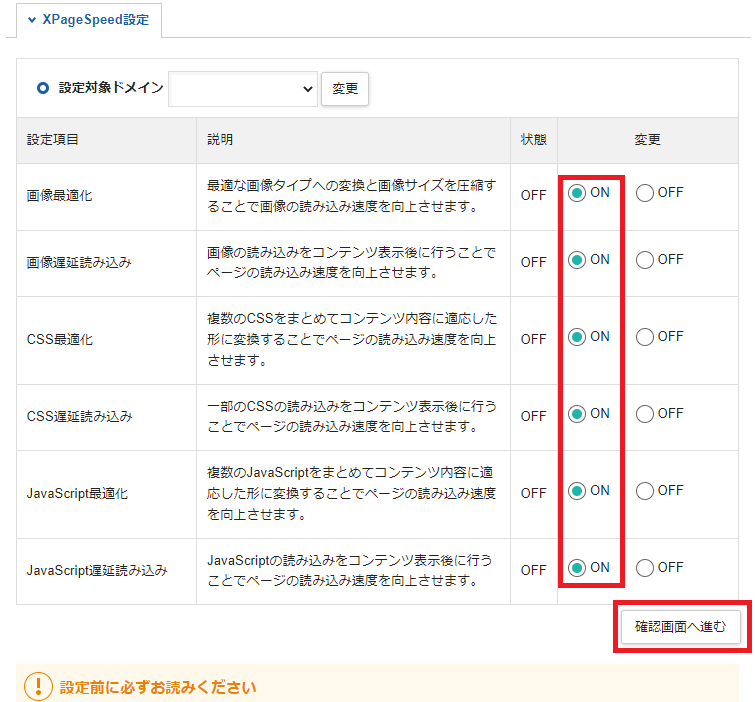Click the 変更 button beside domain
755x702 pixels.
click(x=345, y=89)
